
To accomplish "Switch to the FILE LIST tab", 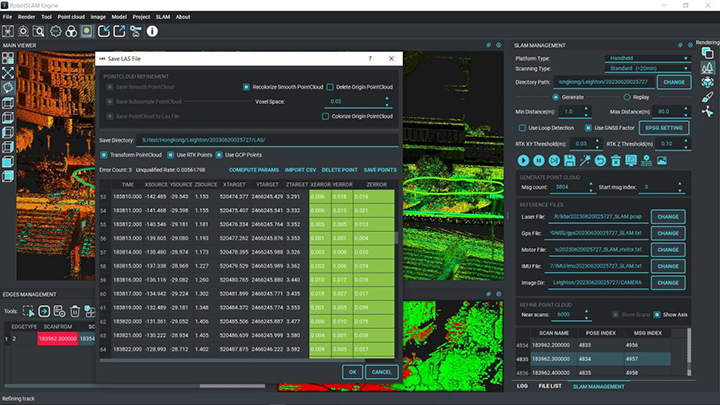I will pyautogui.click(x=550, y=386).
